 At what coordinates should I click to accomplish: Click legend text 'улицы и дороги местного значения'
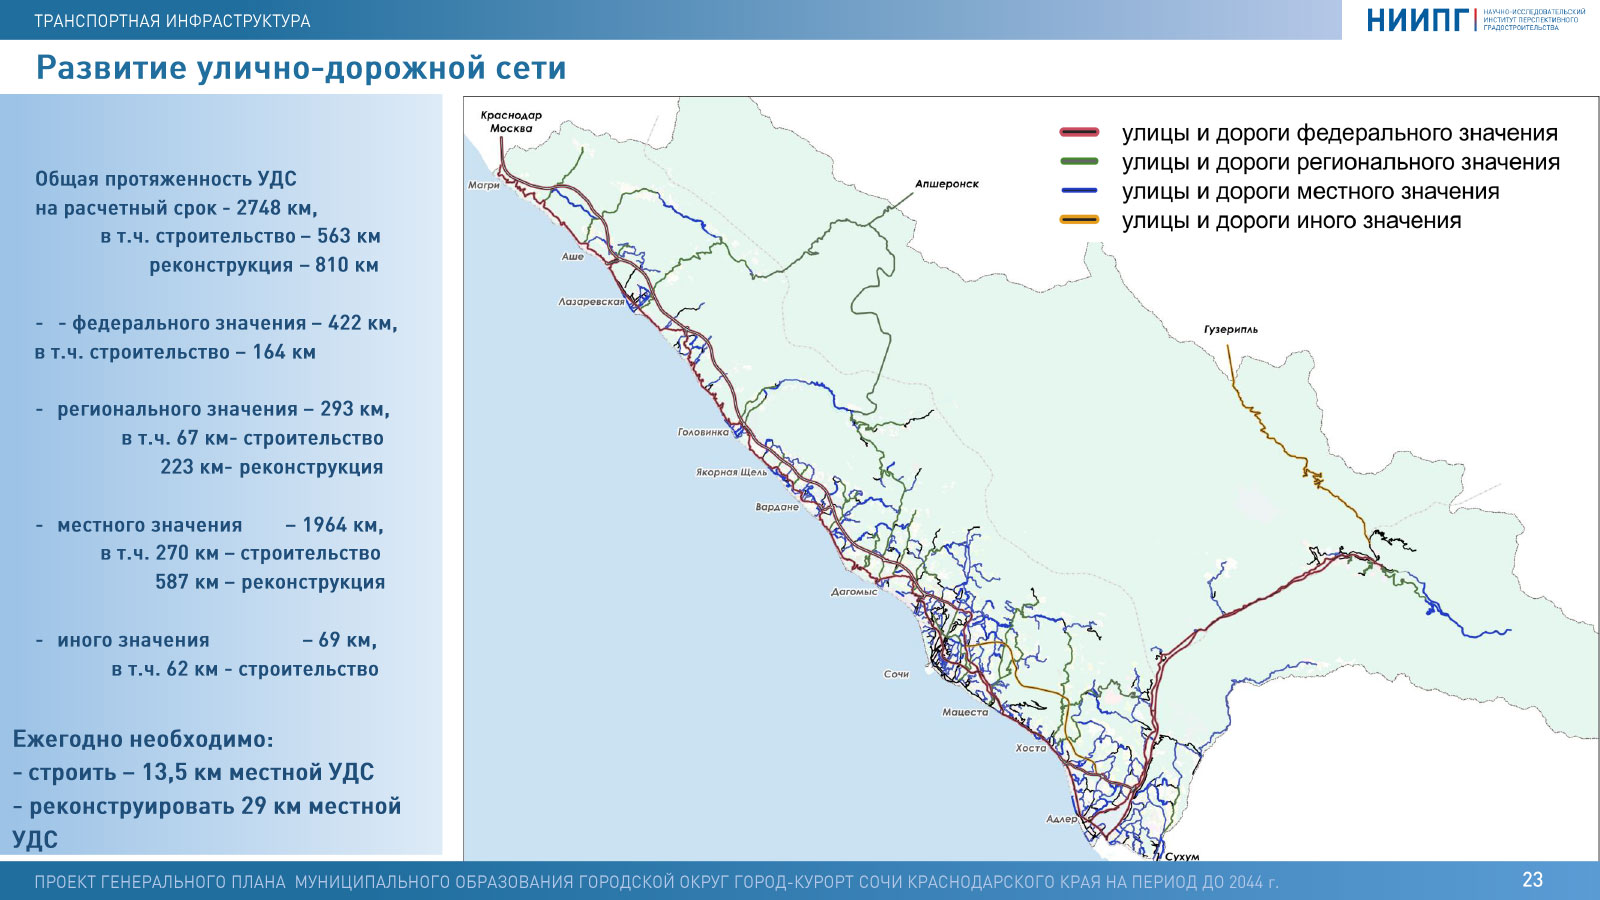[1311, 191]
